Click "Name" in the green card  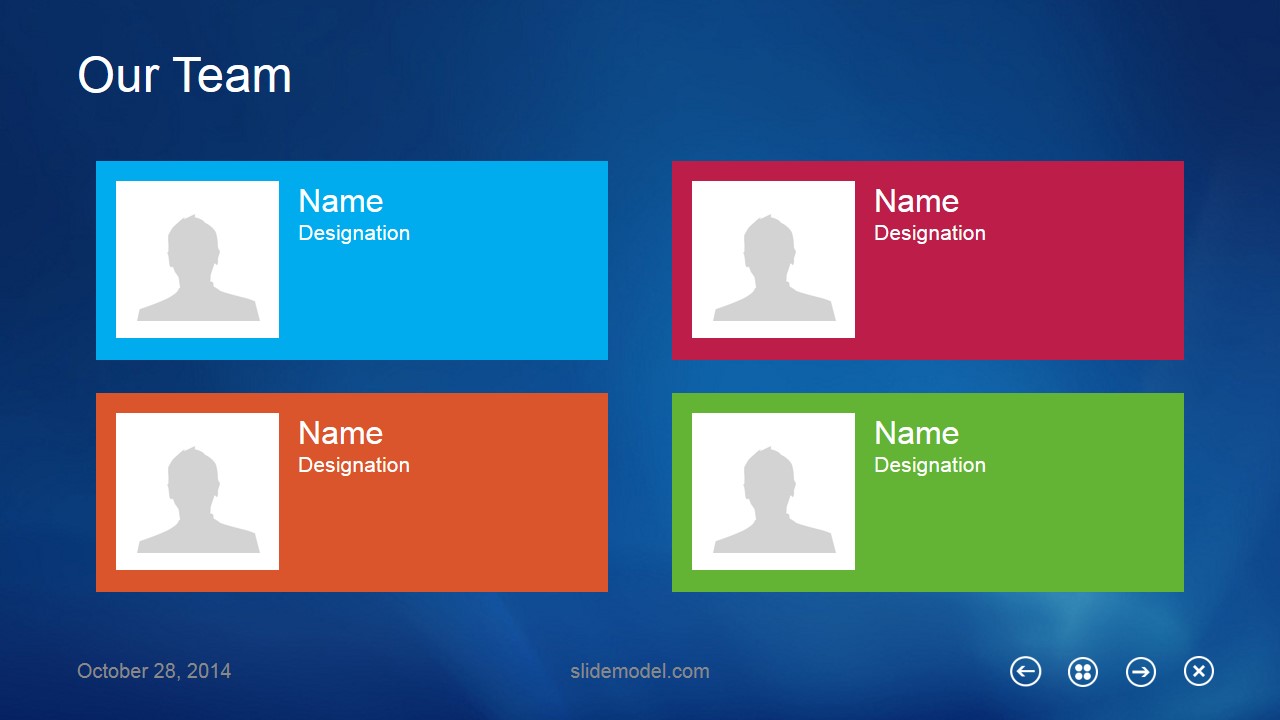point(917,433)
